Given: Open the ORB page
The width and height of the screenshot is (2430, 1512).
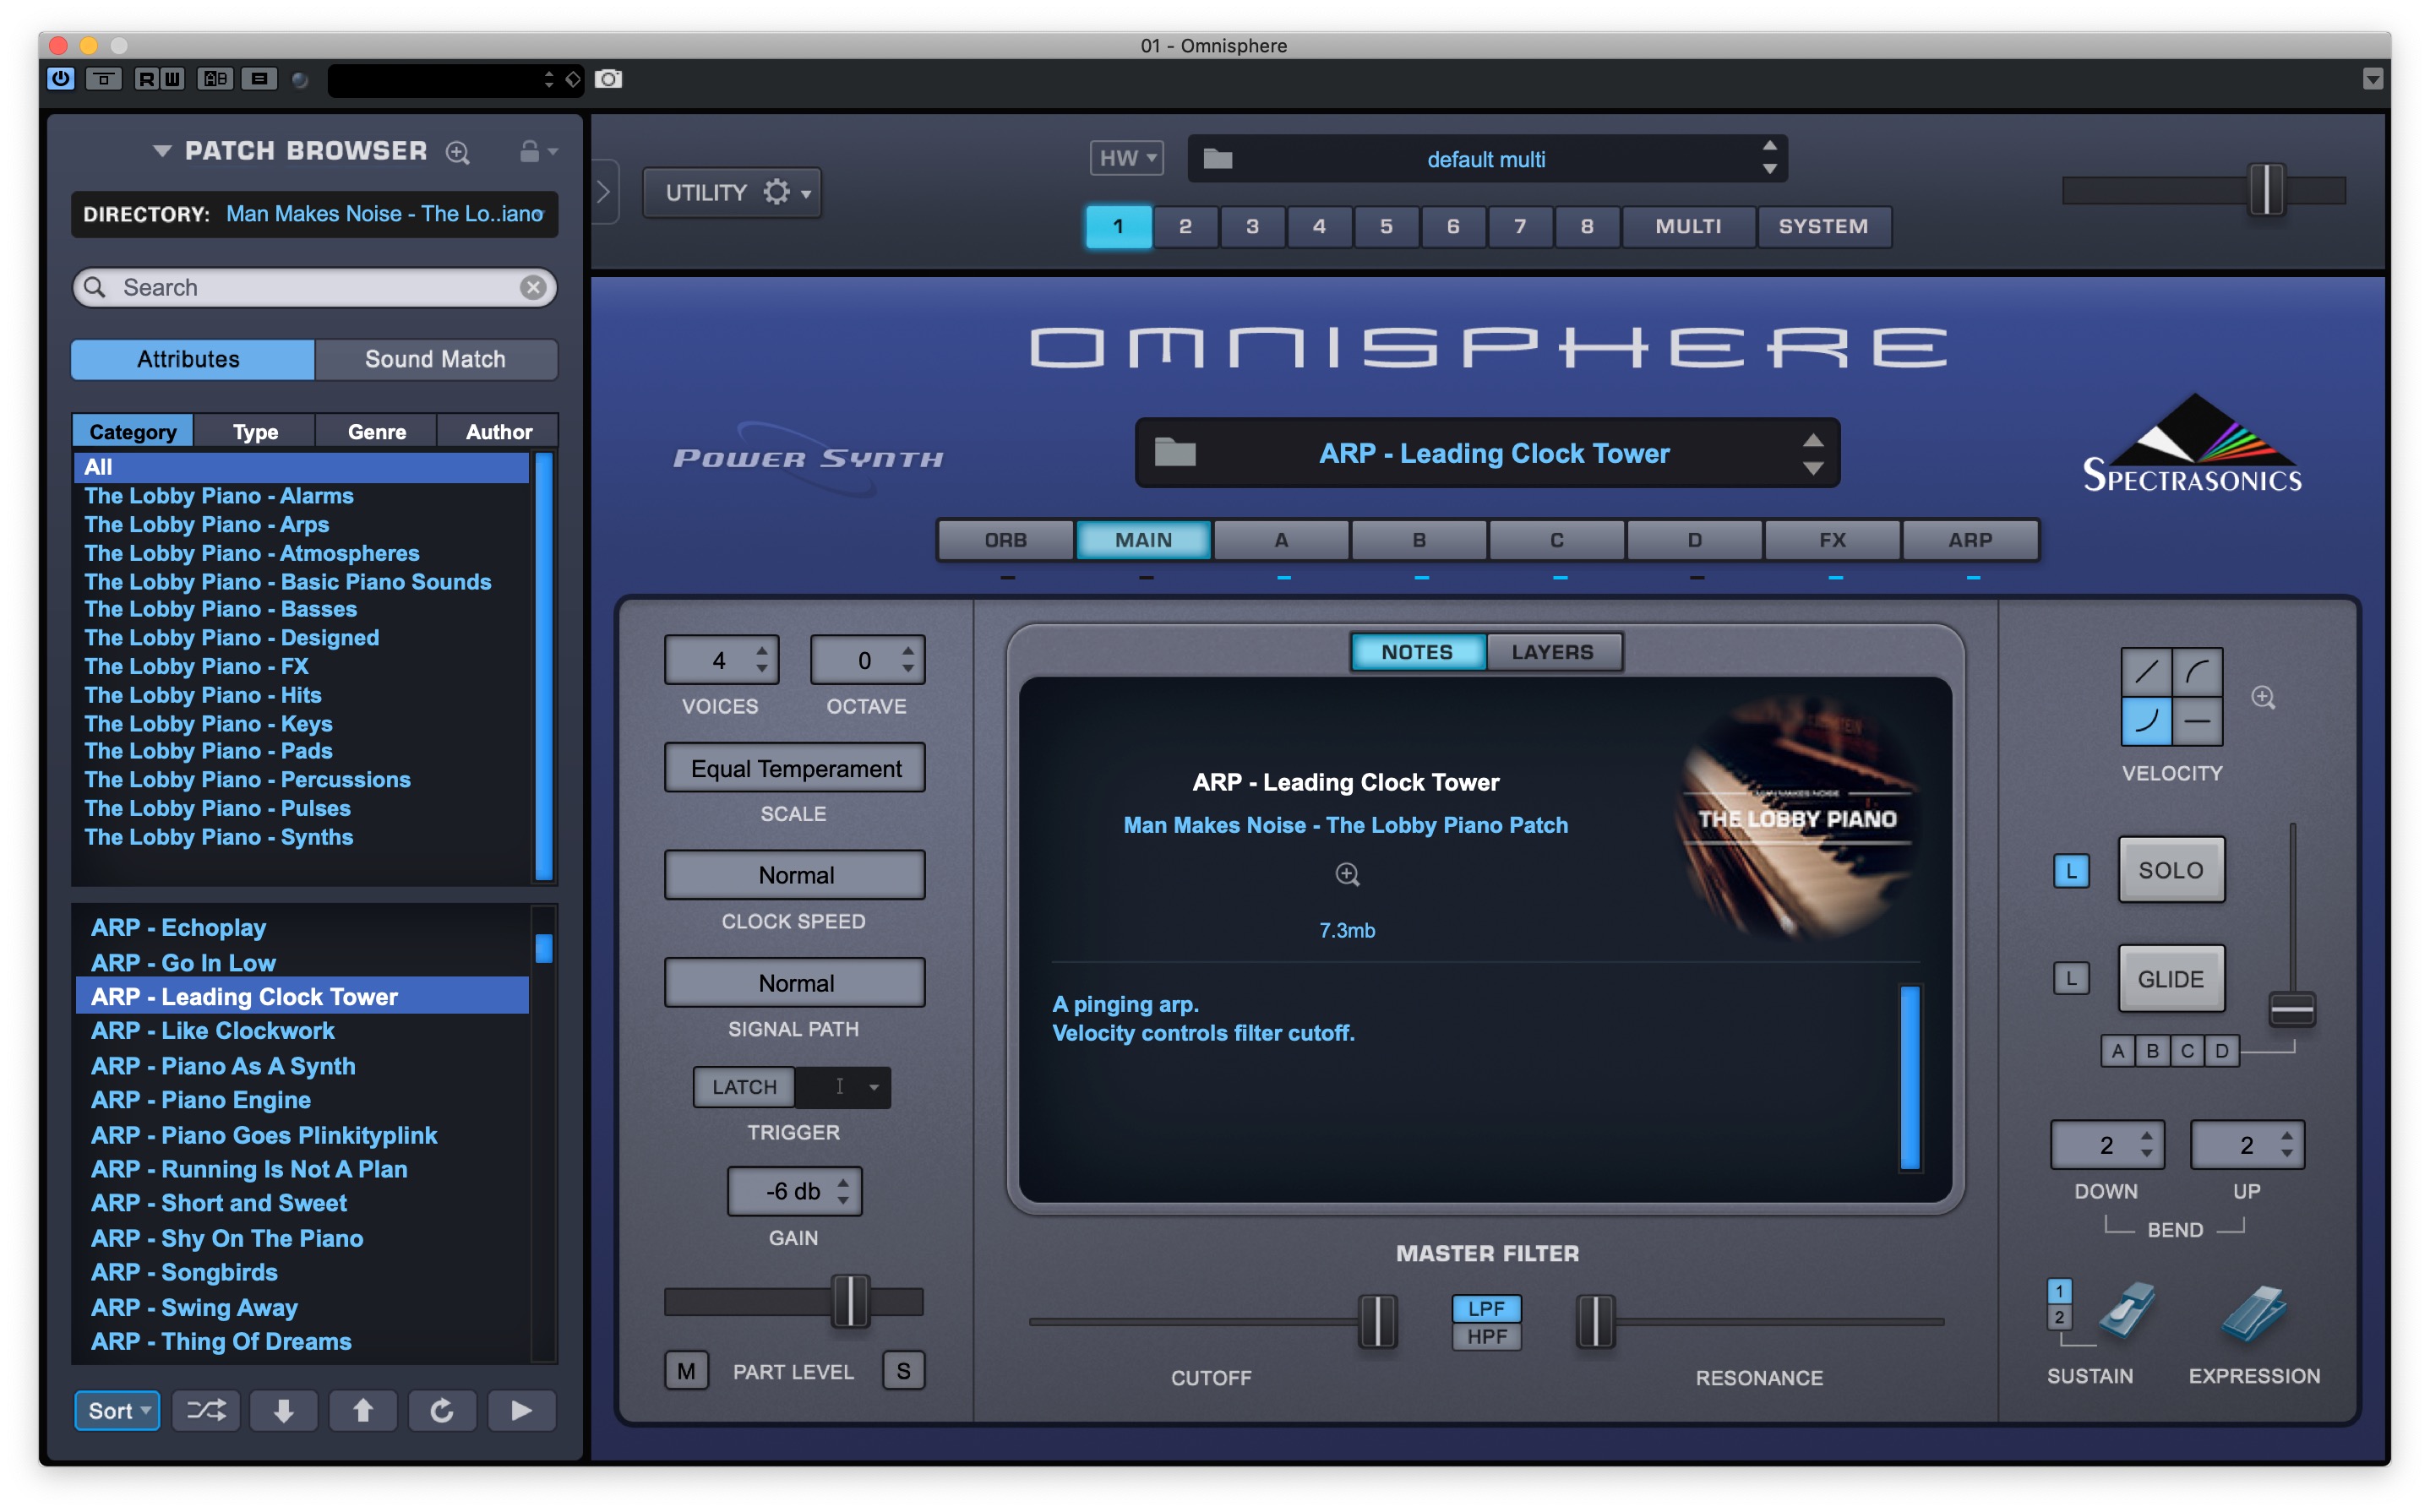Looking at the screenshot, I should coord(1006,540).
